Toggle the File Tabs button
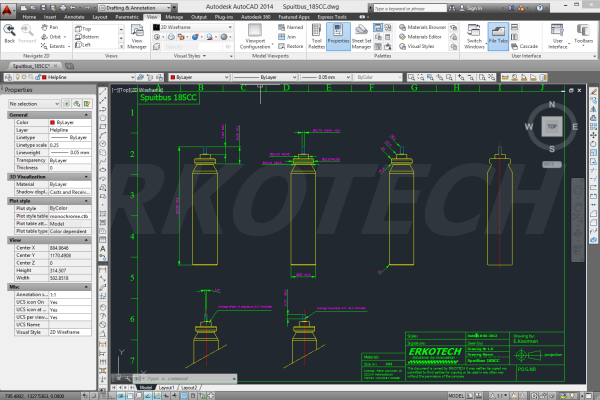Viewport: 600px width, 400px height. (x=498, y=36)
